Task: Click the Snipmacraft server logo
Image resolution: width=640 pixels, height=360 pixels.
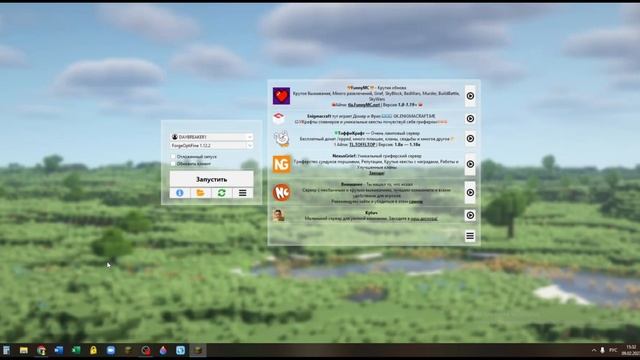Action: click(x=279, y=118)
